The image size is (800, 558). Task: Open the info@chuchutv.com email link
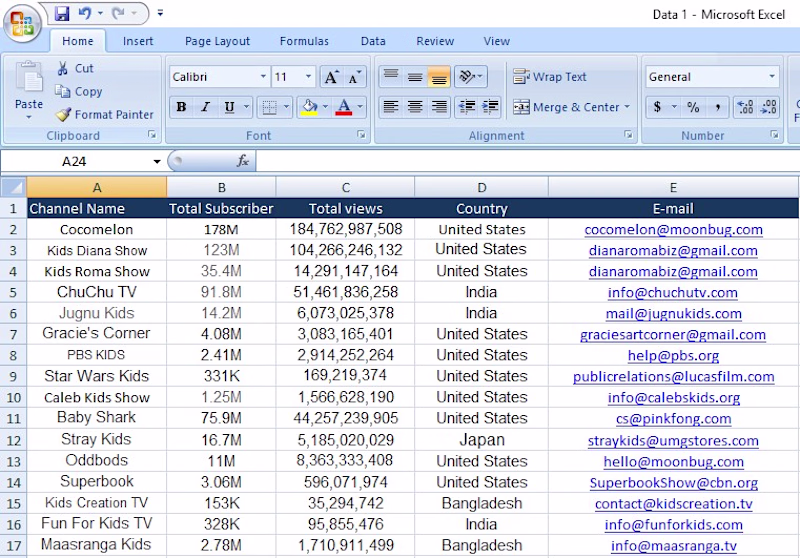coord(672,292)
